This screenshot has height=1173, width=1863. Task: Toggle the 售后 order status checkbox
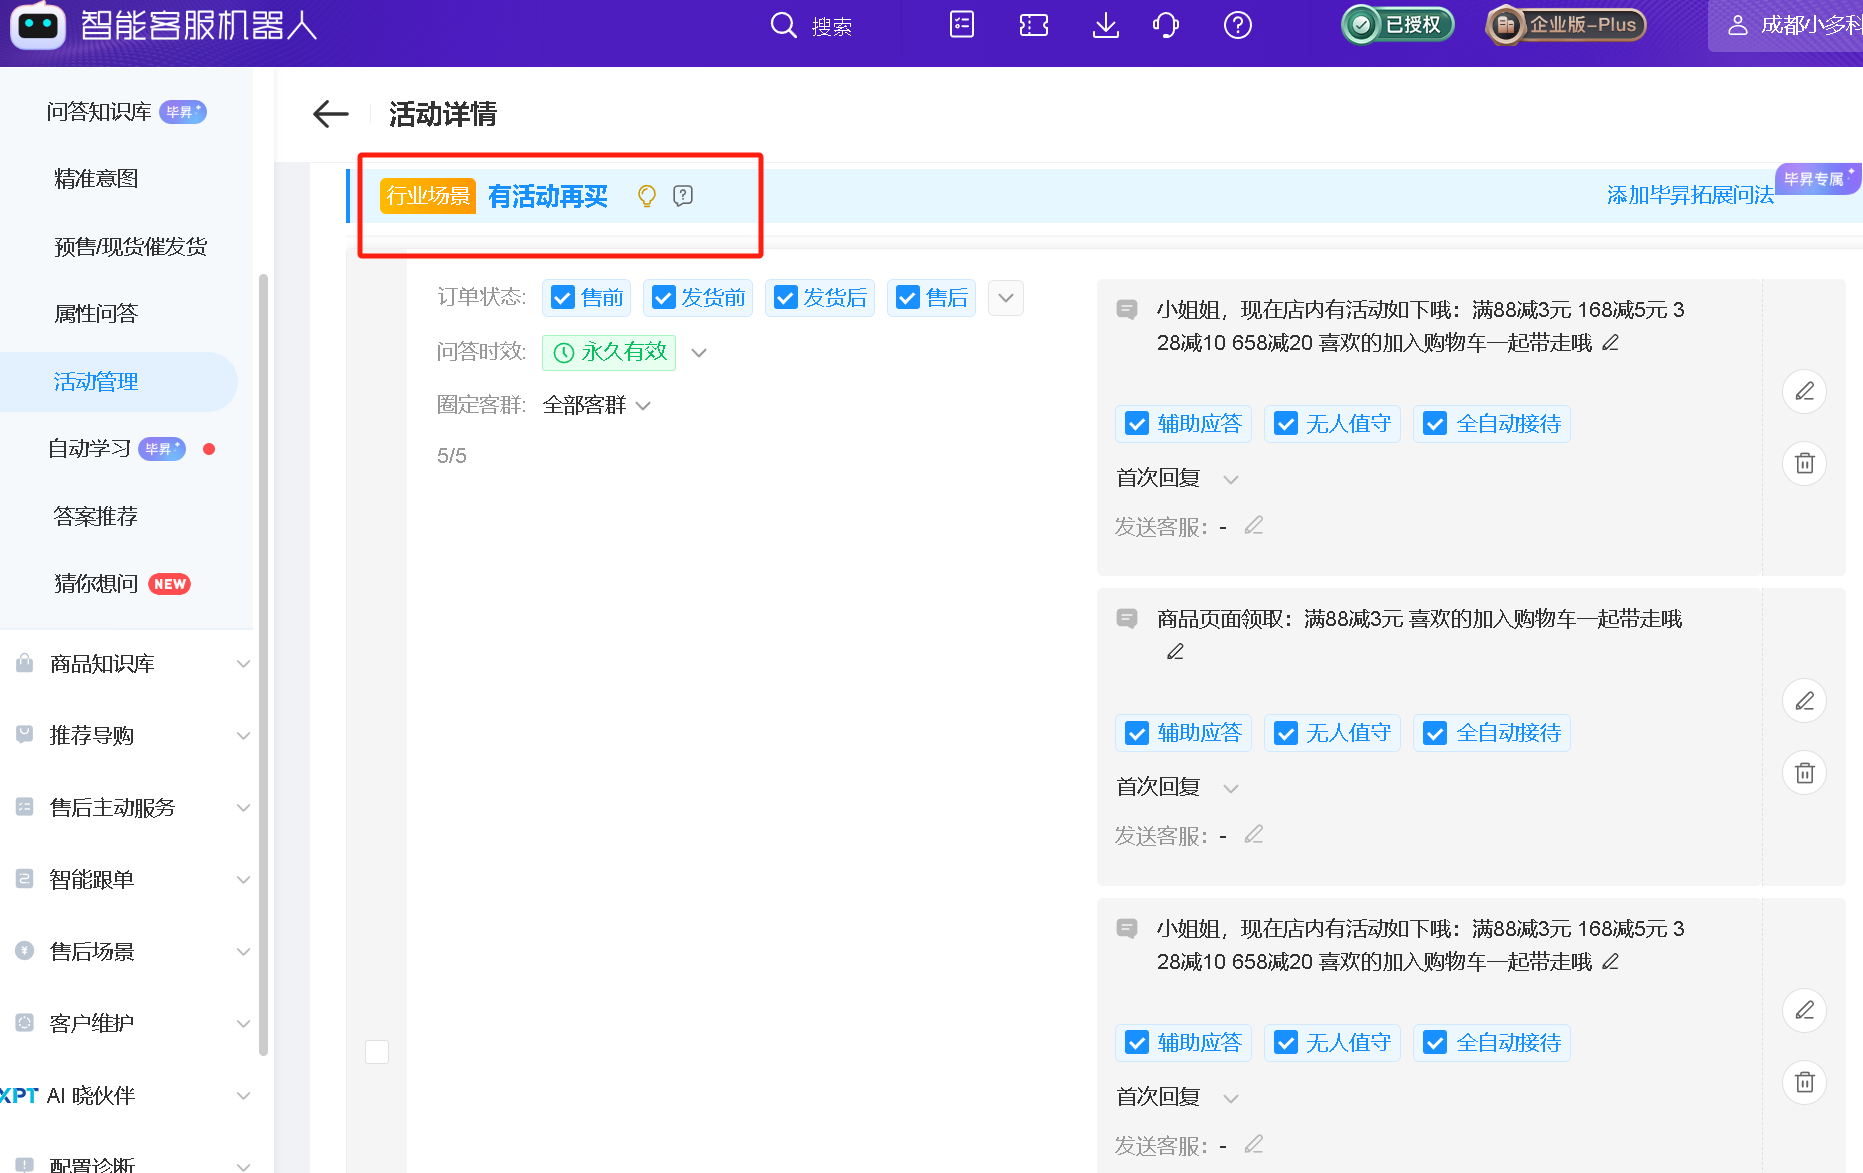[908, 298]
